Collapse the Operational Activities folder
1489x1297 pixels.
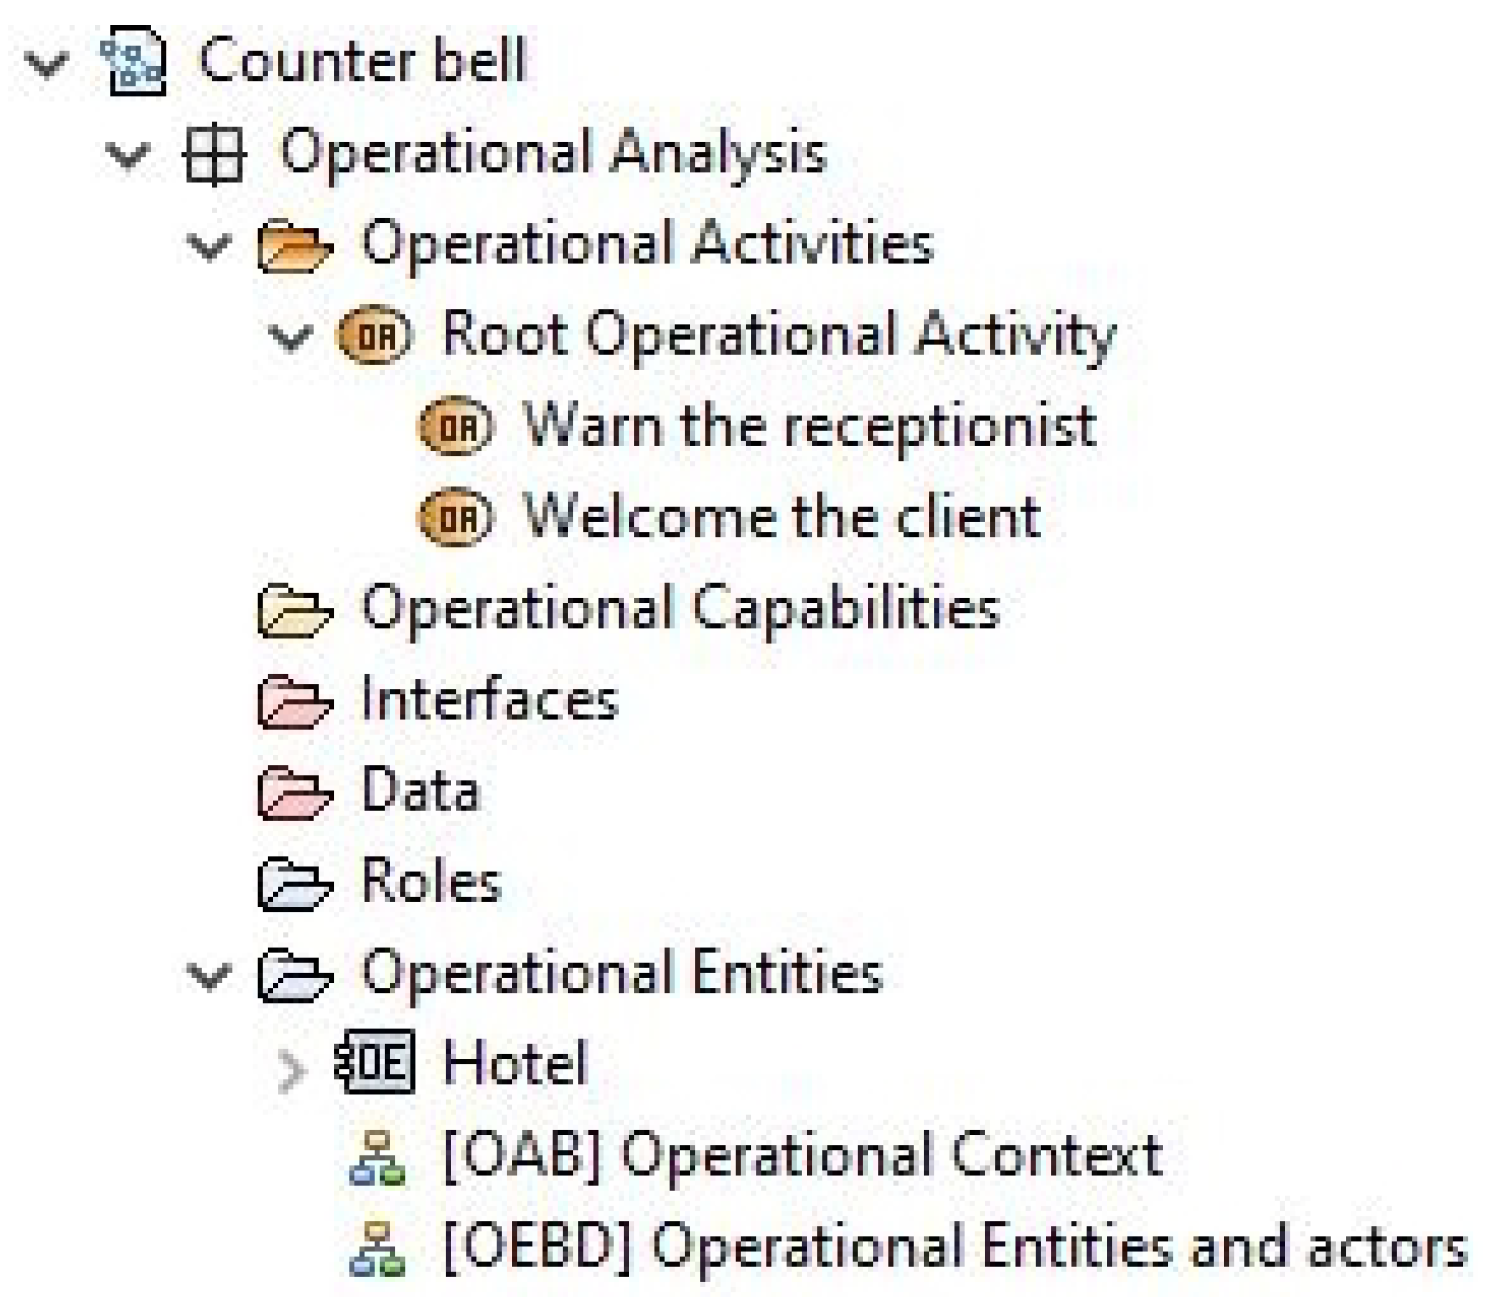209,246
